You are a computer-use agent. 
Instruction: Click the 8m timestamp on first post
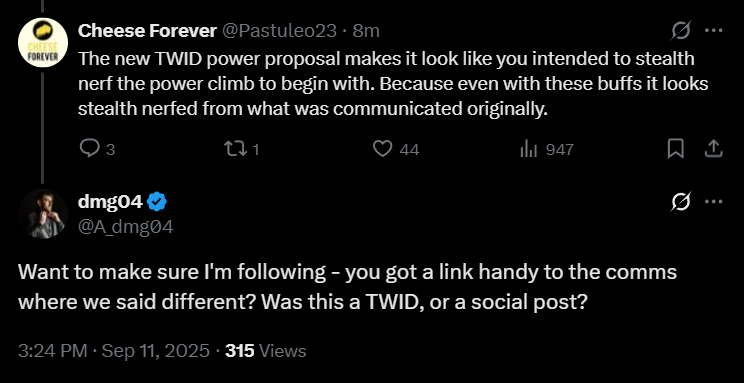366,31
